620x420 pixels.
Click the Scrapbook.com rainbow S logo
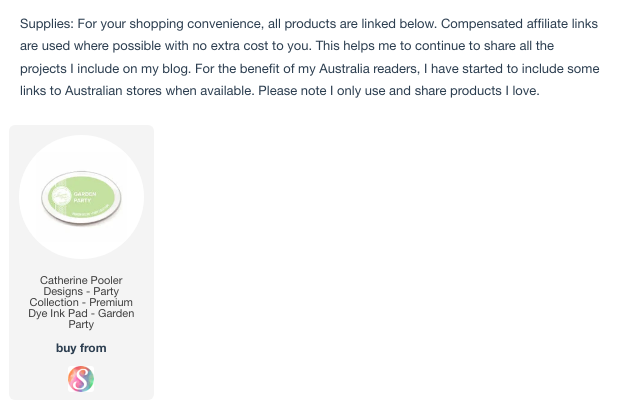tap(81, 379)
